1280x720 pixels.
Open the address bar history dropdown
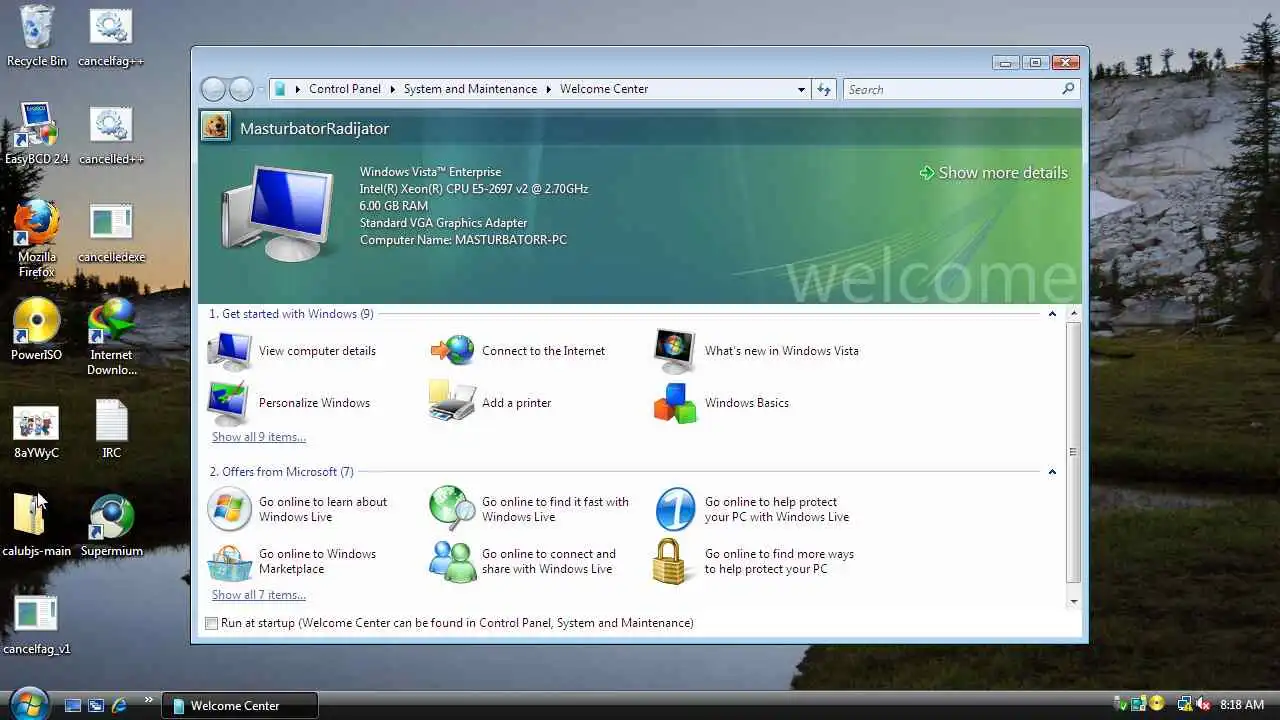(x=801, y=89)
